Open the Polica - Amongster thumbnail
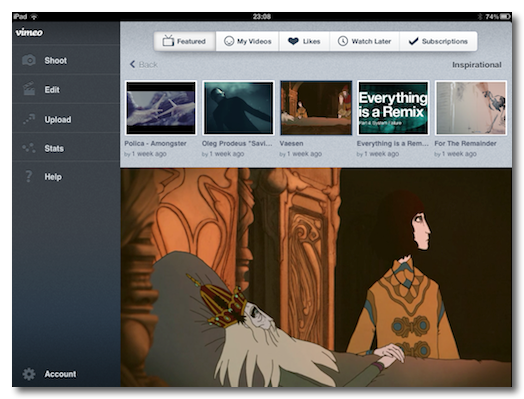524x399 pixels. 161,108
